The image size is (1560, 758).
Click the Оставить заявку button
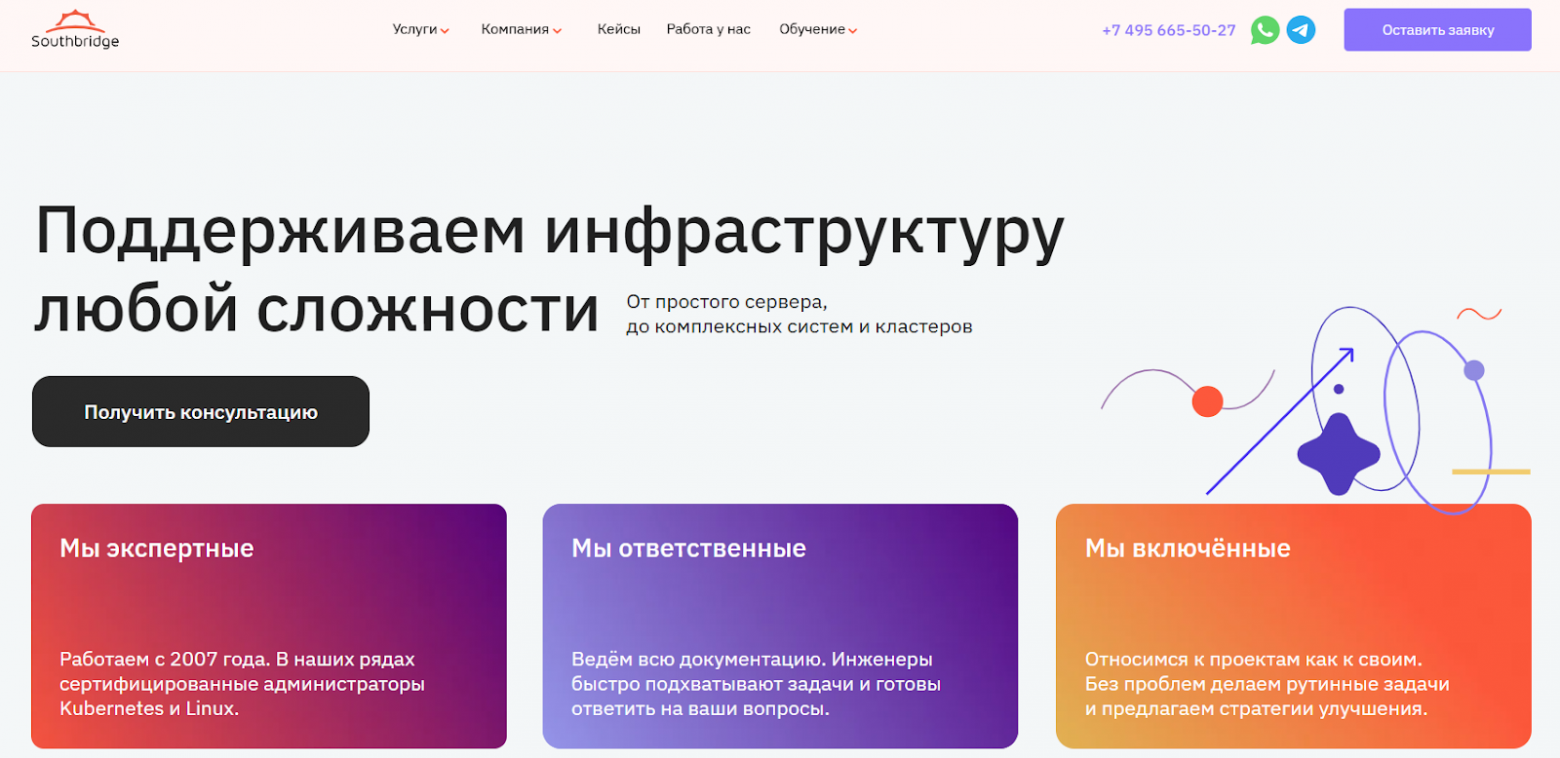pyautogui.click(x=1437, y=29)
